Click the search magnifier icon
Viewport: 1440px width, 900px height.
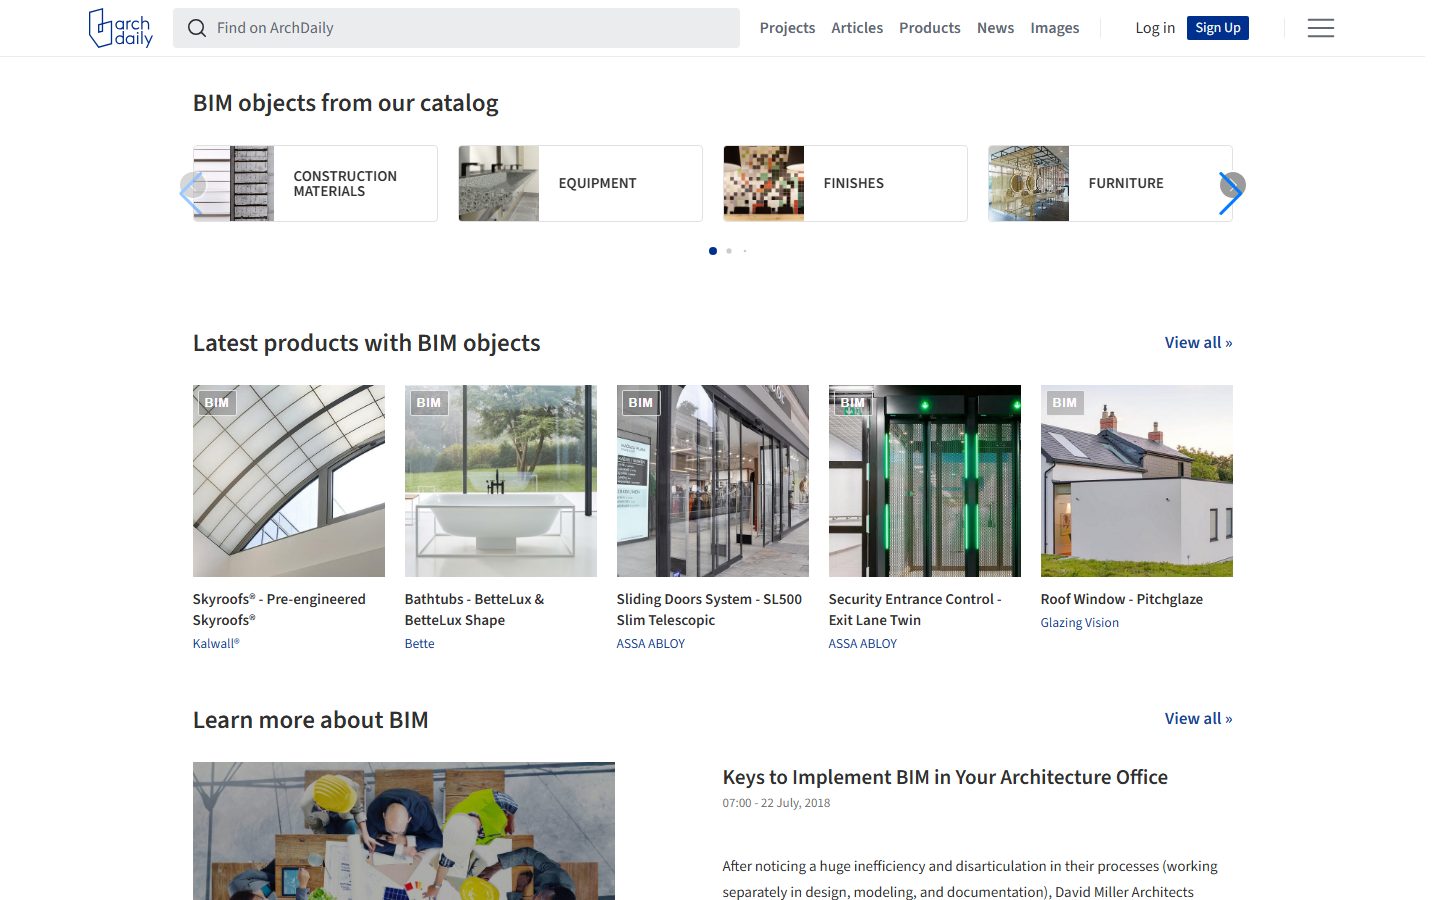click(x=197, y=28)
